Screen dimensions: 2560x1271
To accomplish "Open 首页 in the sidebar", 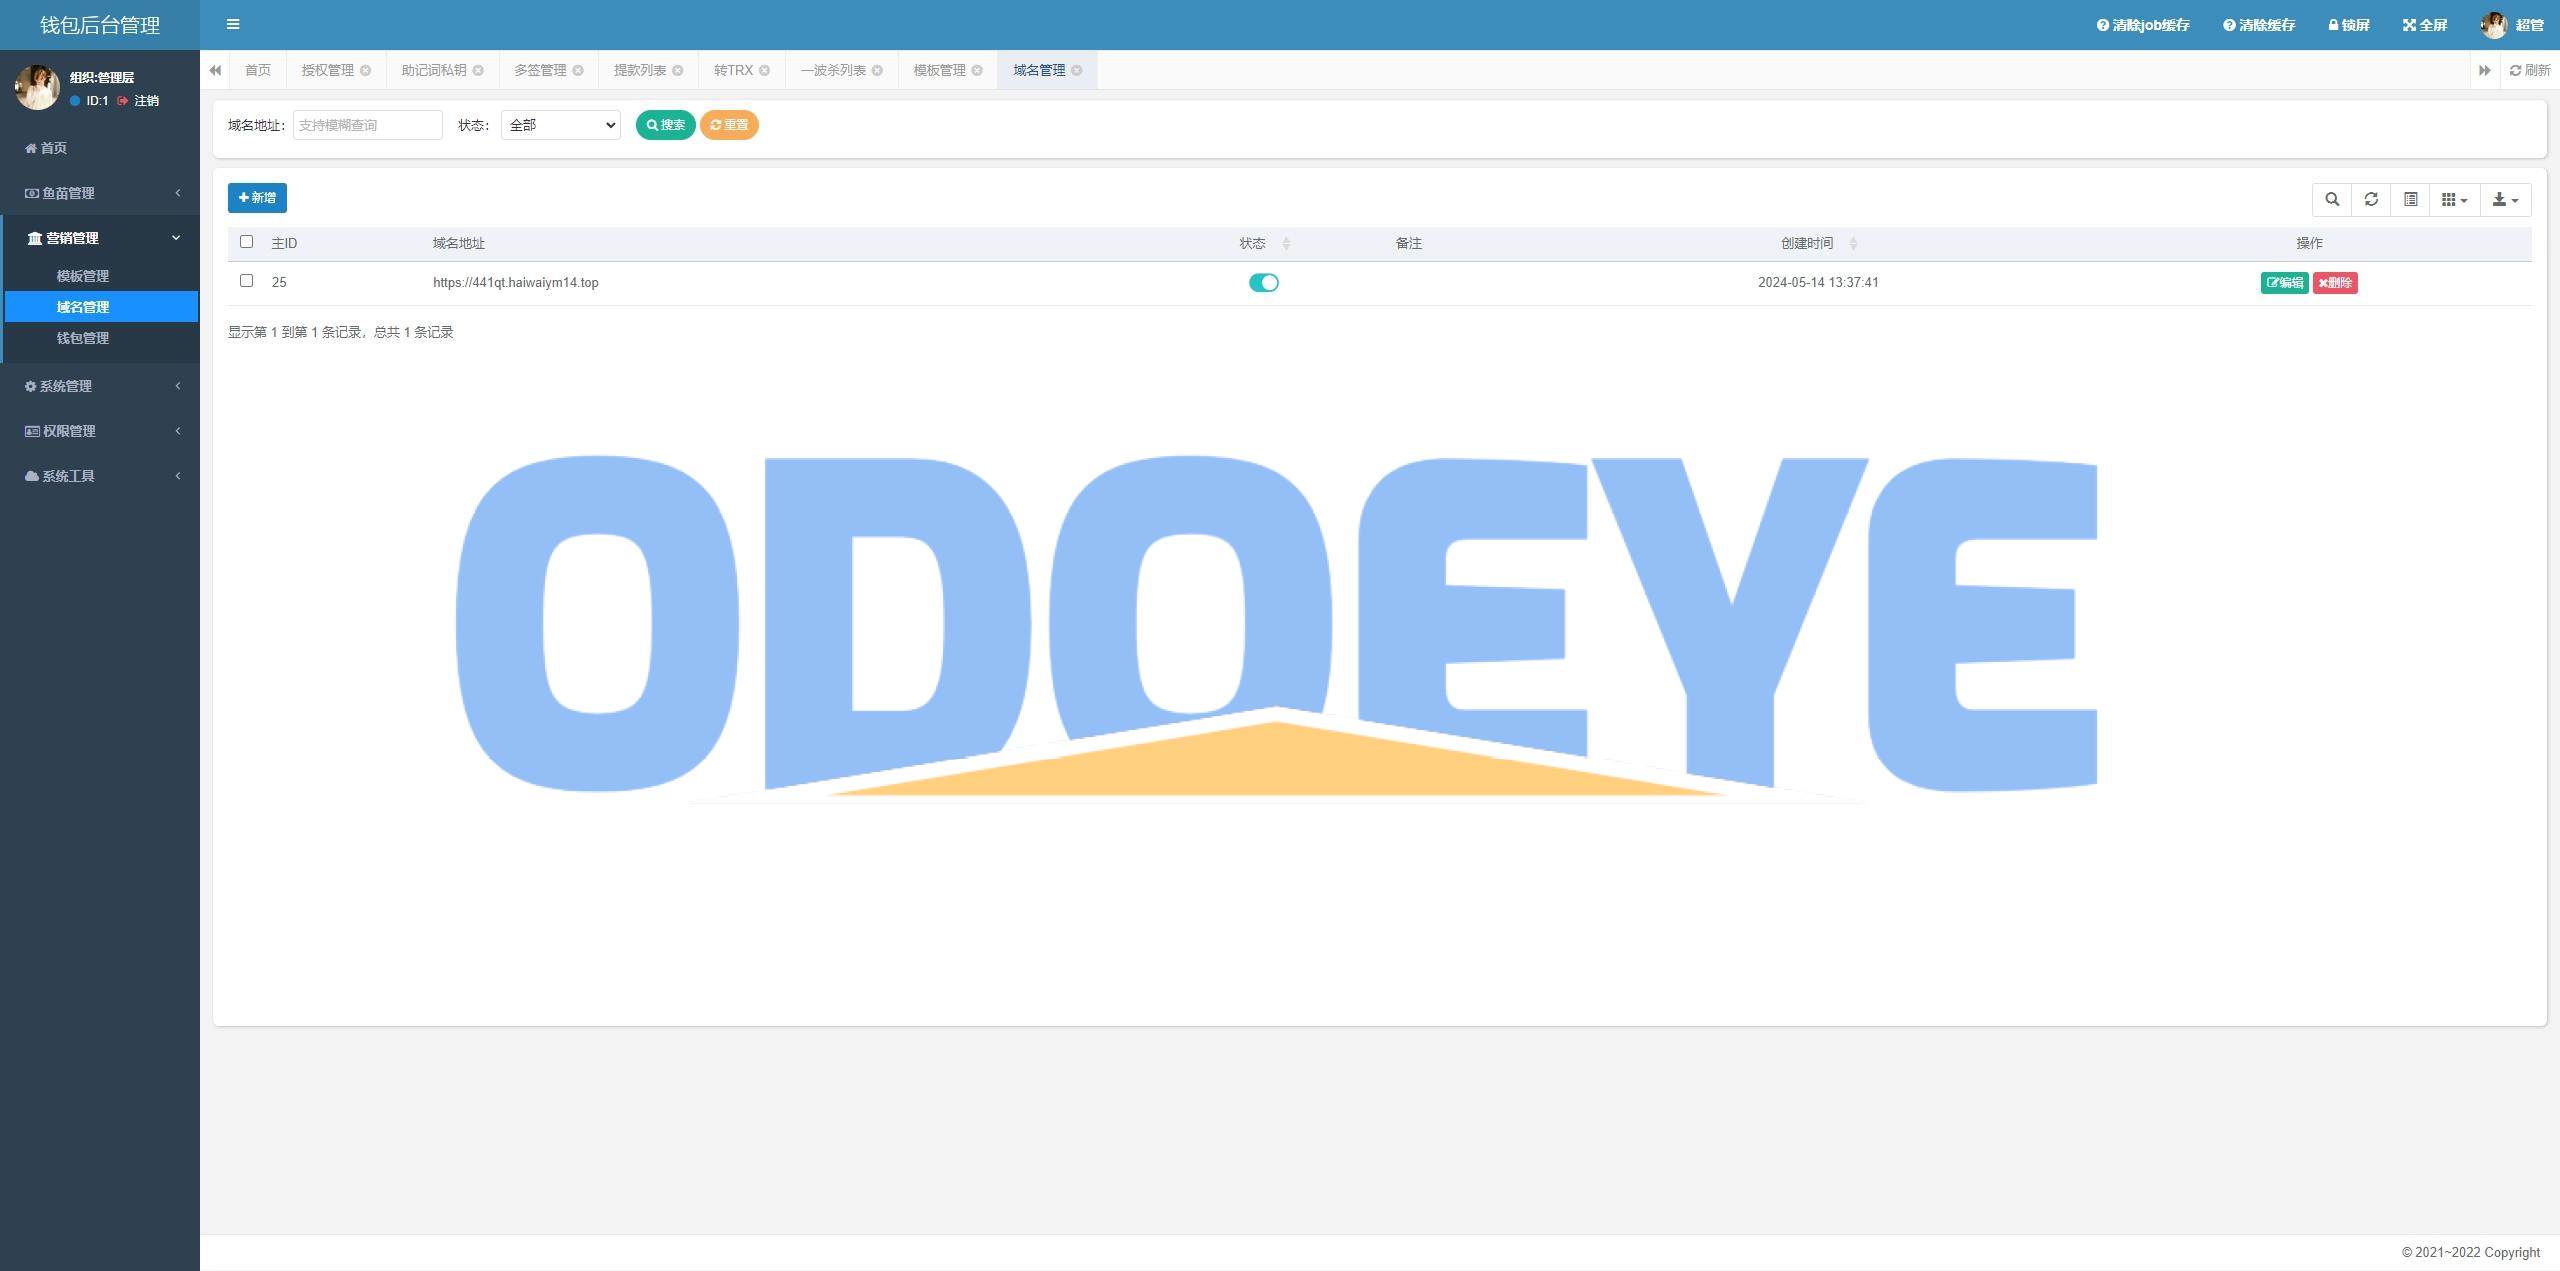I will coord(100,148).
